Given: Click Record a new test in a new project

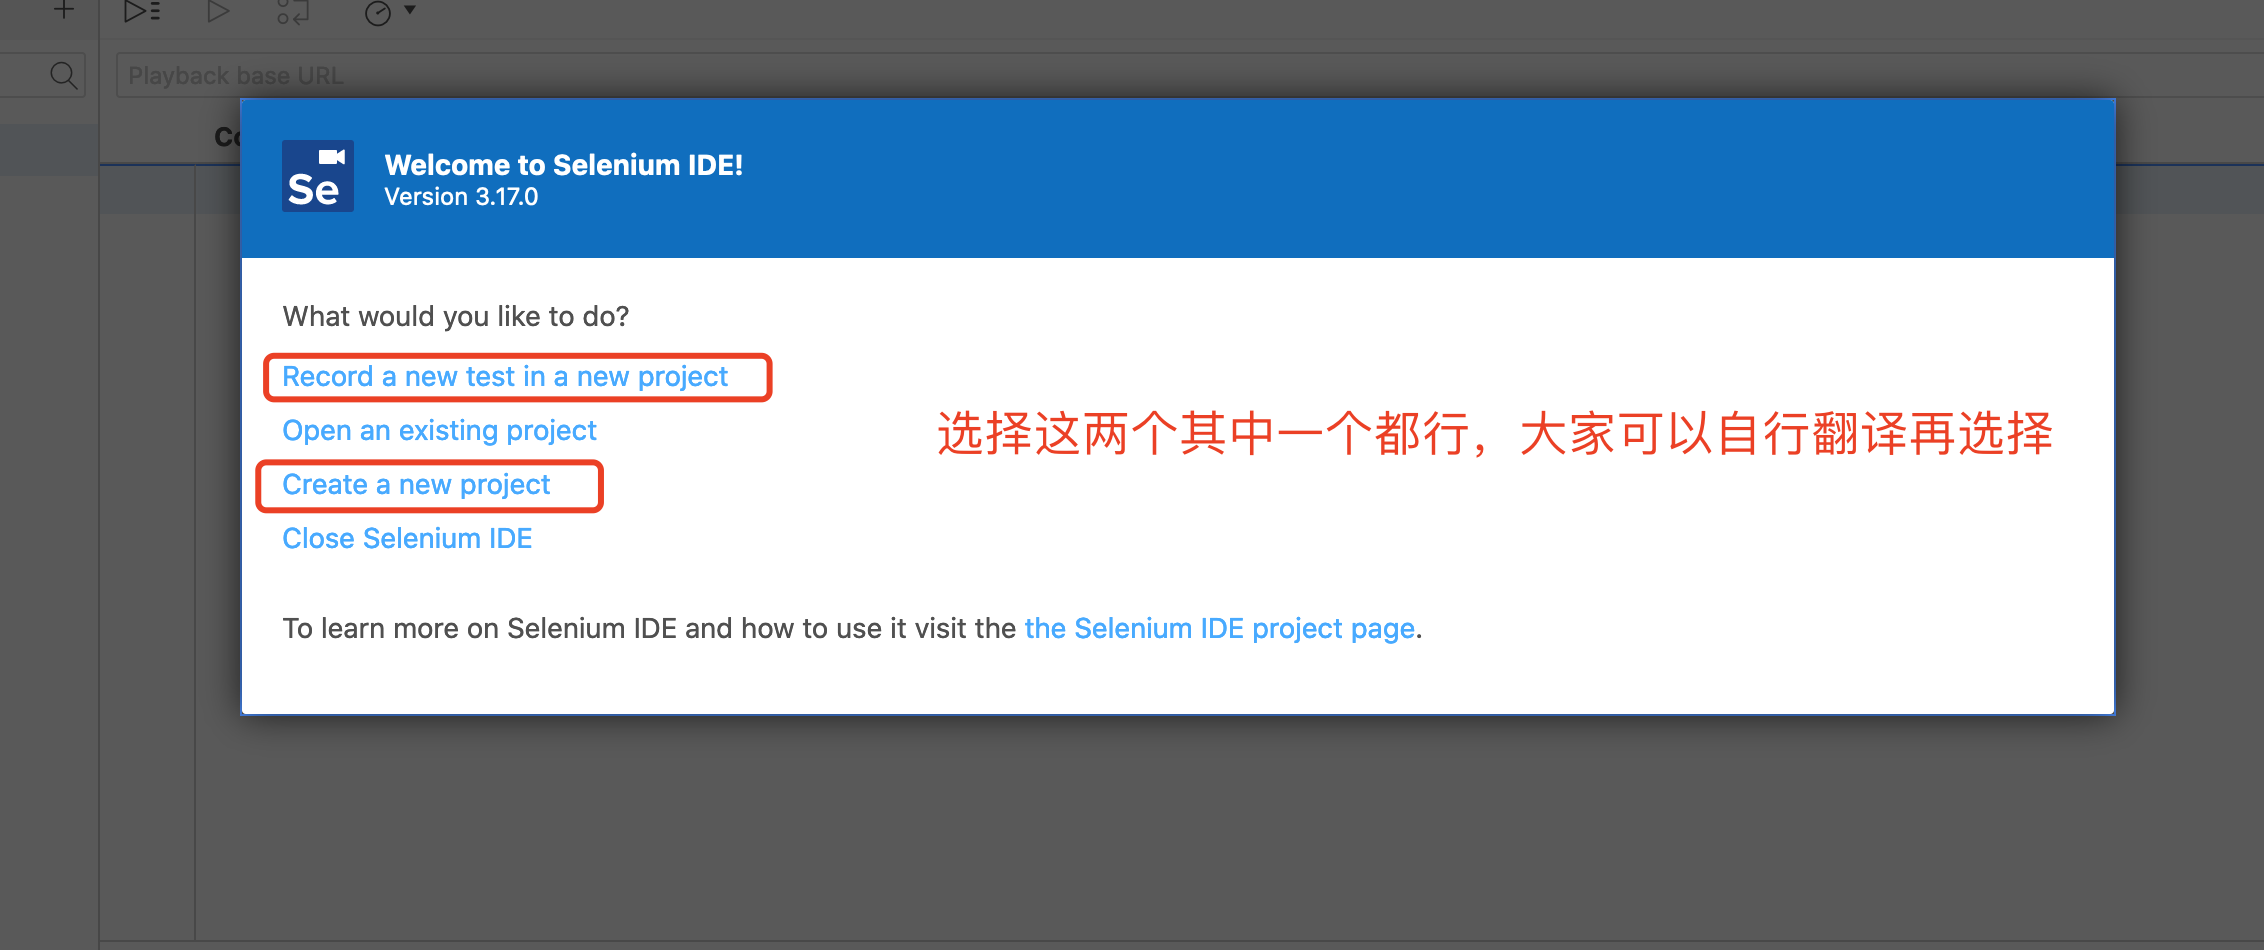Looking at the screenshot, I should coord(505,377).
